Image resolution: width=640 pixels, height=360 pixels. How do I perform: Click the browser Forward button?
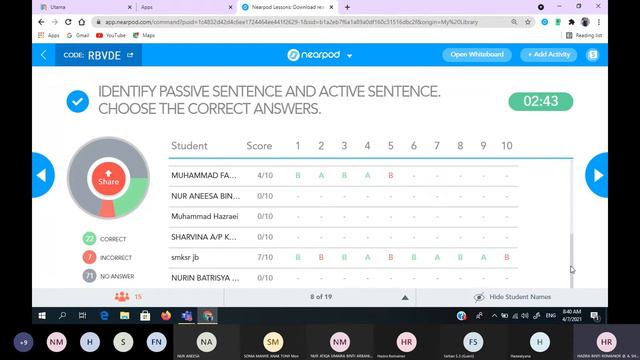click(x=55, y=22)
